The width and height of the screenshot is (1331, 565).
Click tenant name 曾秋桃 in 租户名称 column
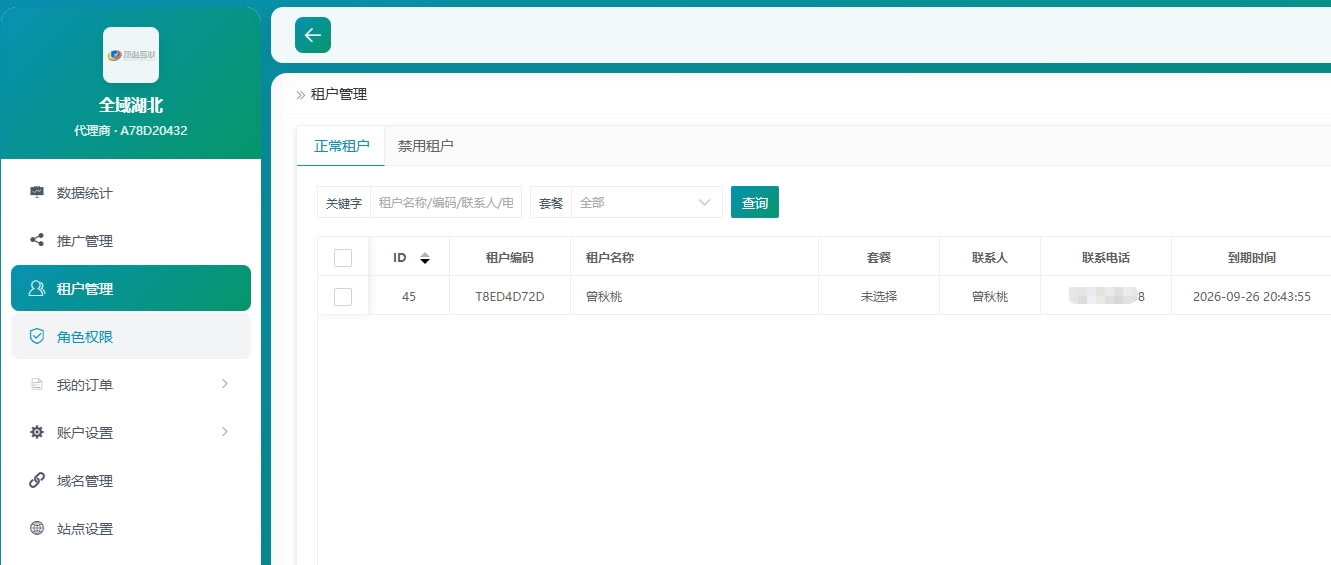tap(604, 297)
